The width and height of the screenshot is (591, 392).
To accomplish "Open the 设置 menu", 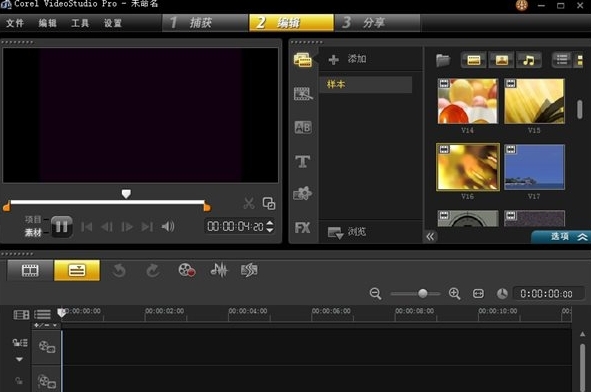I will pos(113,23).
